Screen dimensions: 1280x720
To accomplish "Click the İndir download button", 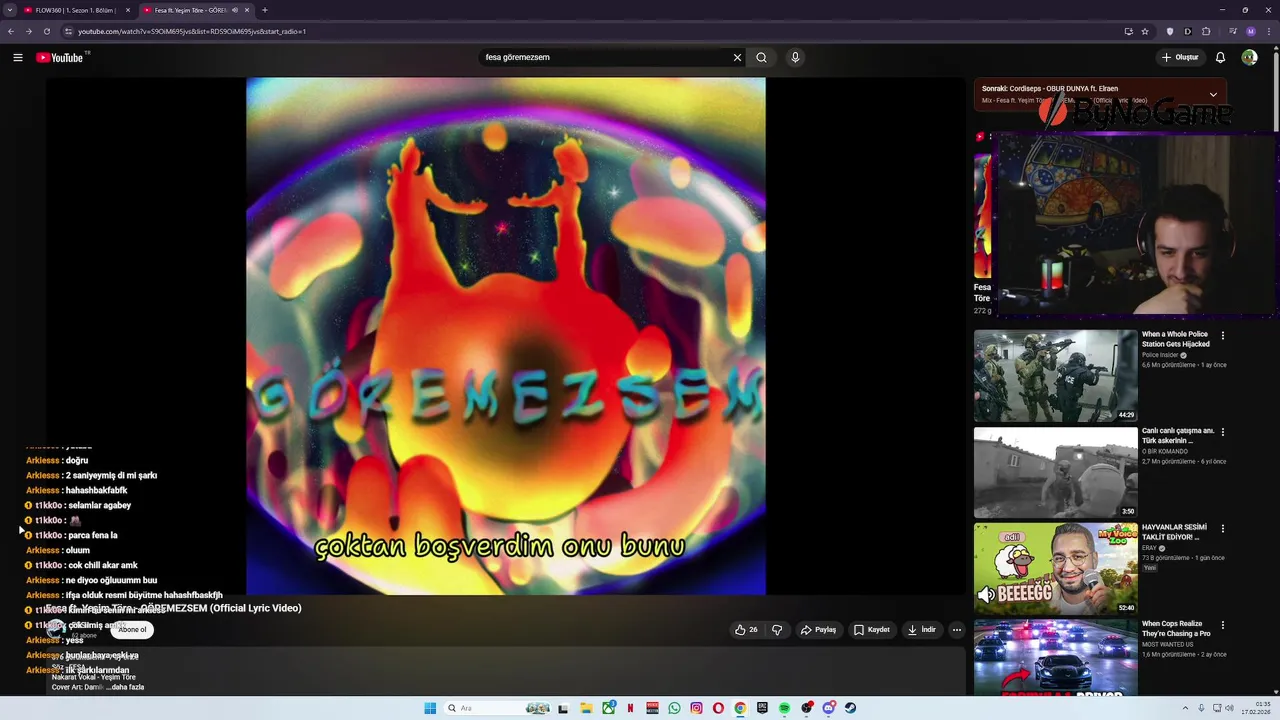I will [x=921, y=630].
